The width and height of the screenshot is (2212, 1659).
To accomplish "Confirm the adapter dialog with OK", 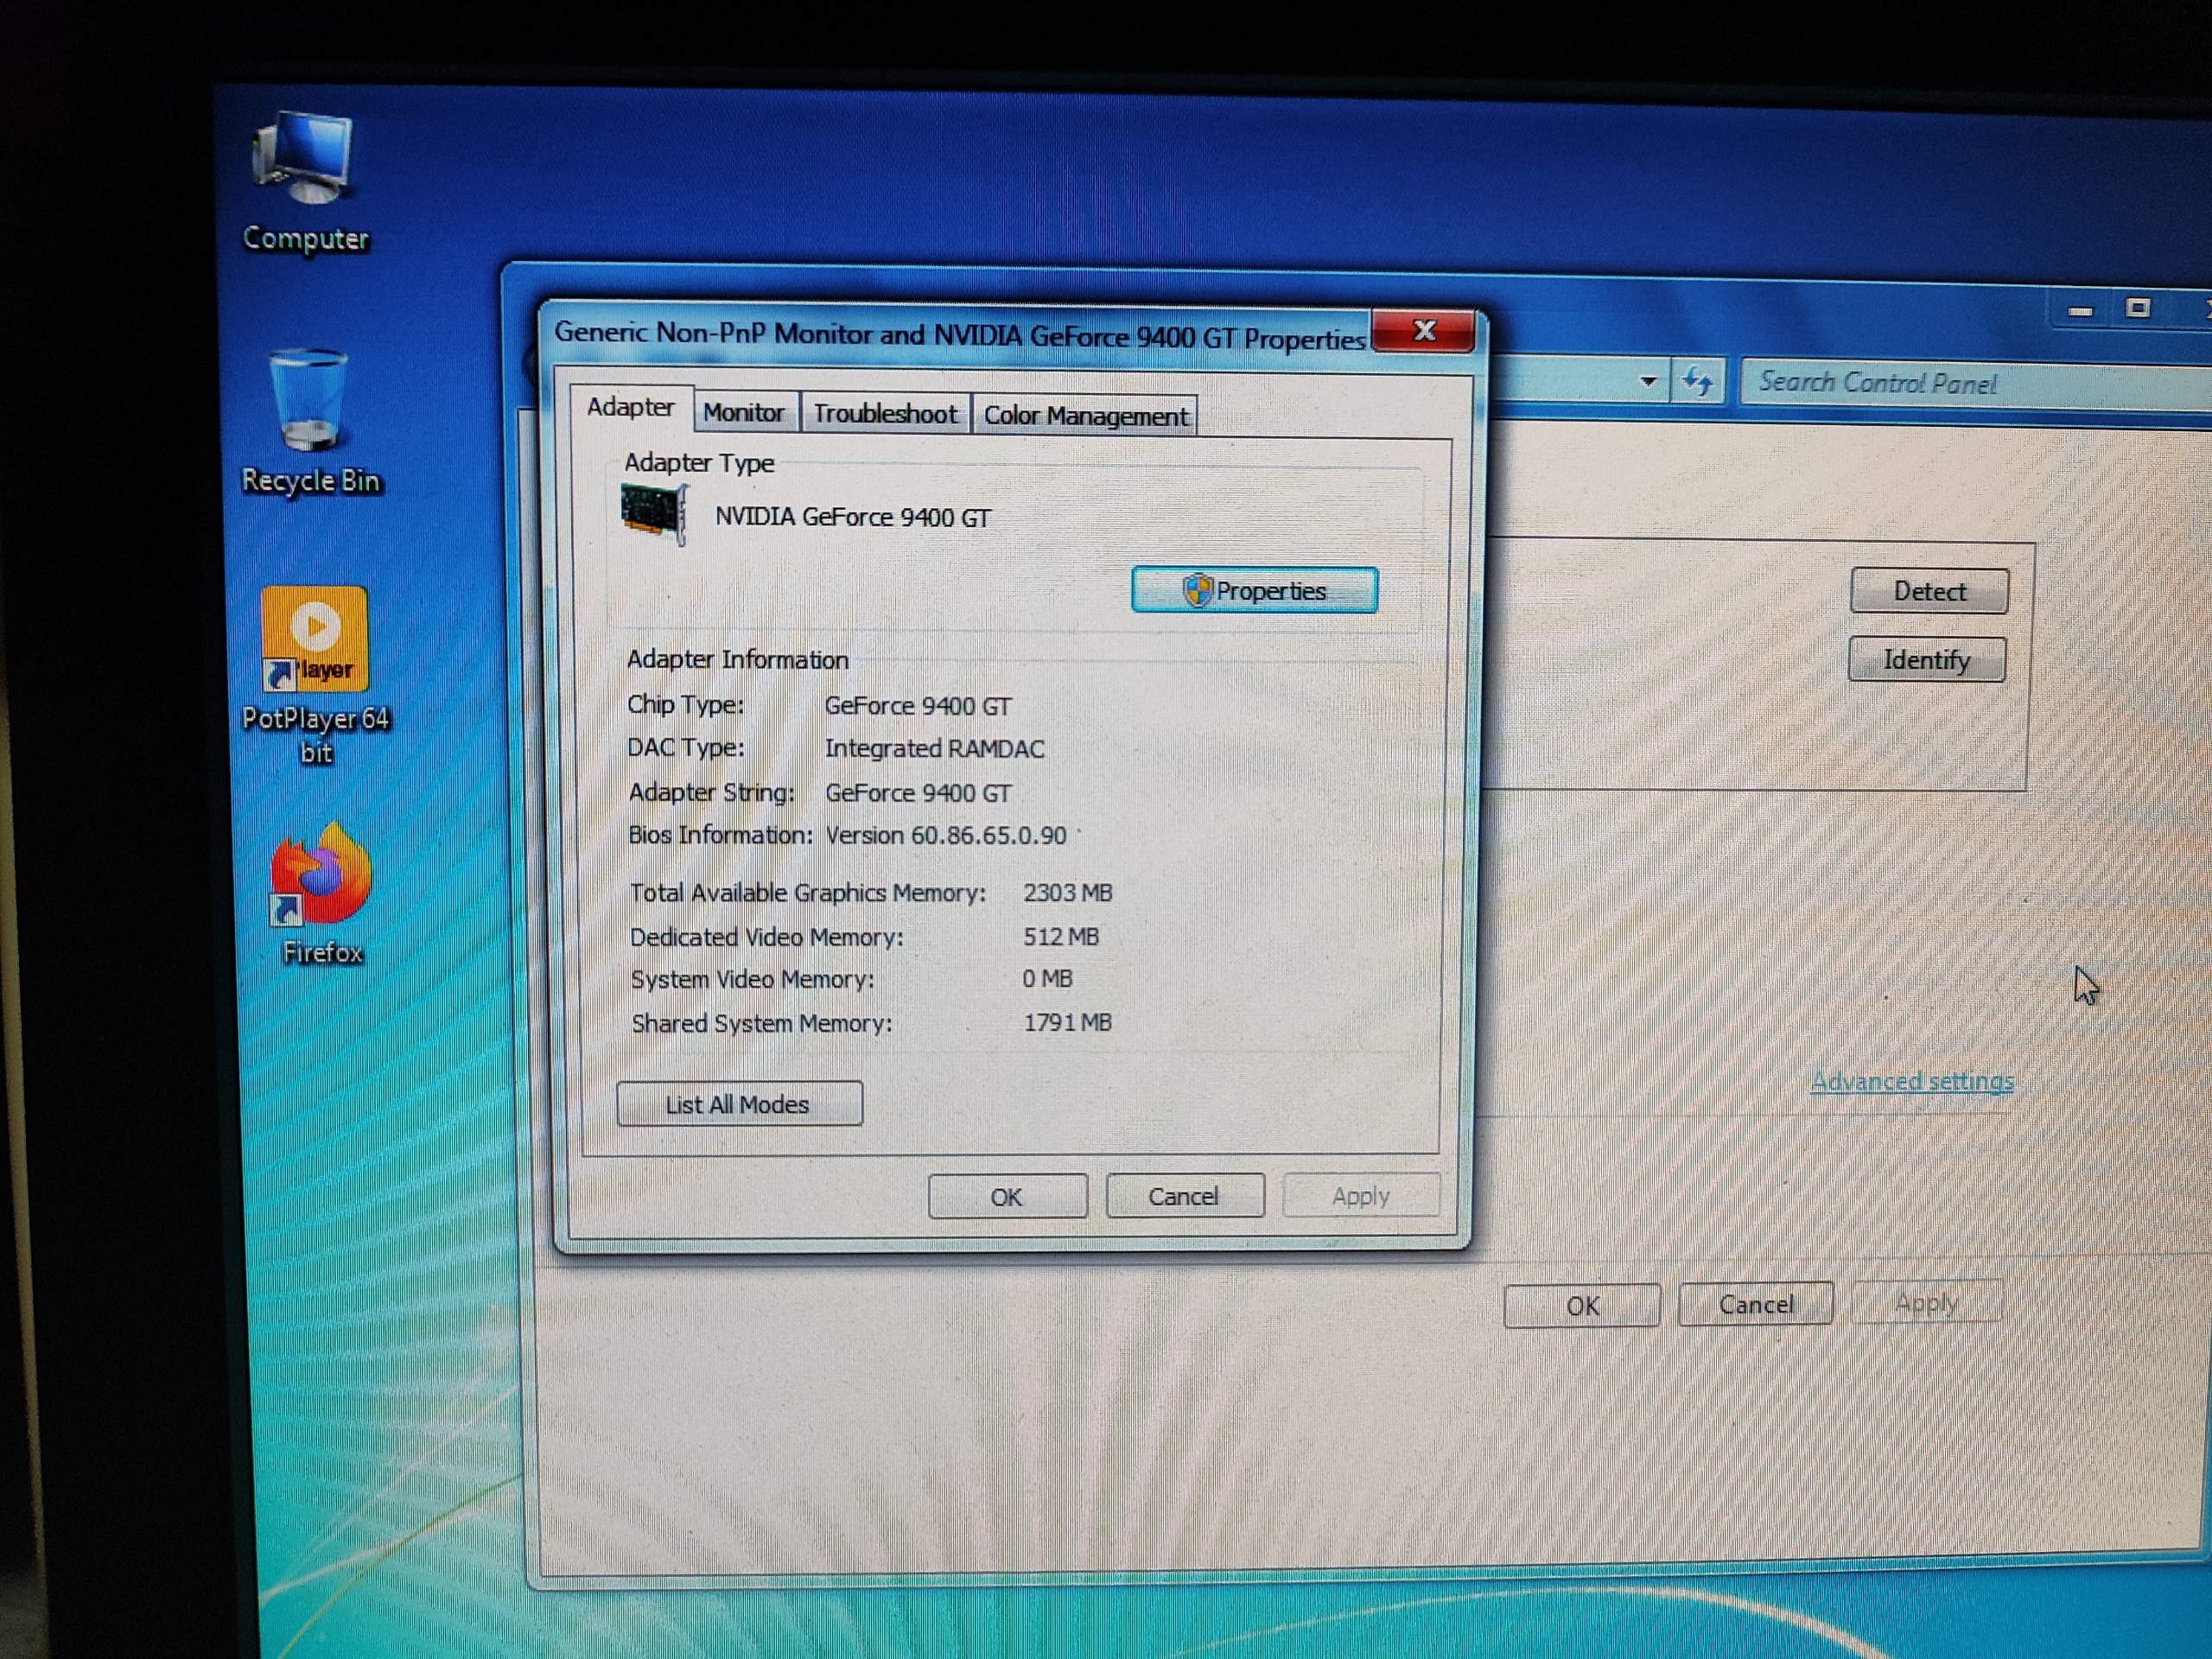I will (1006, 1197).
